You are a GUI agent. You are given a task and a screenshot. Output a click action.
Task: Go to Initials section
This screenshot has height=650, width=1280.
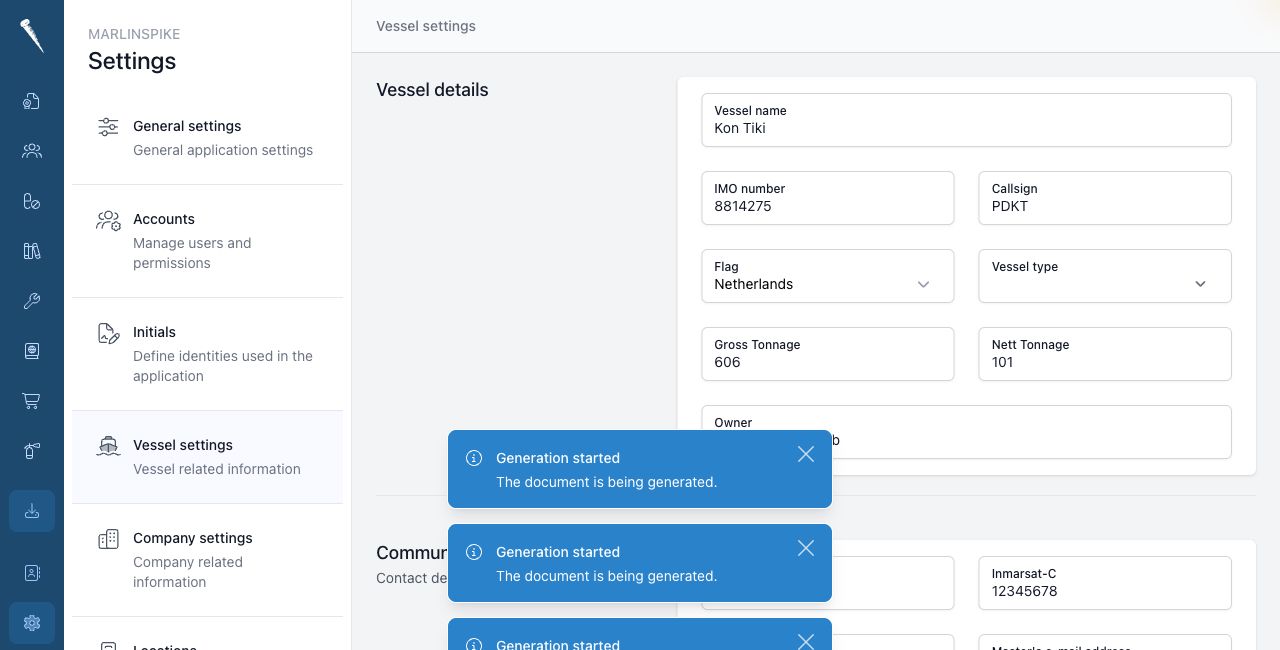[x=207, y=354]
